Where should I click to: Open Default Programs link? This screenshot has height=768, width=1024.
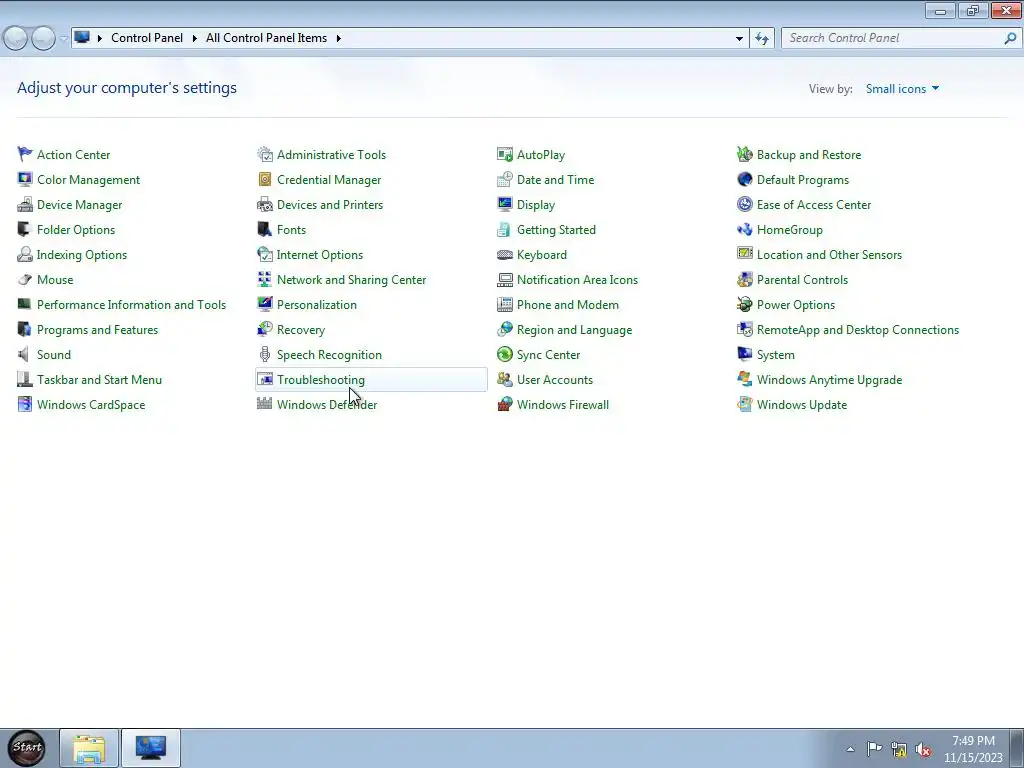coord(803,180)
